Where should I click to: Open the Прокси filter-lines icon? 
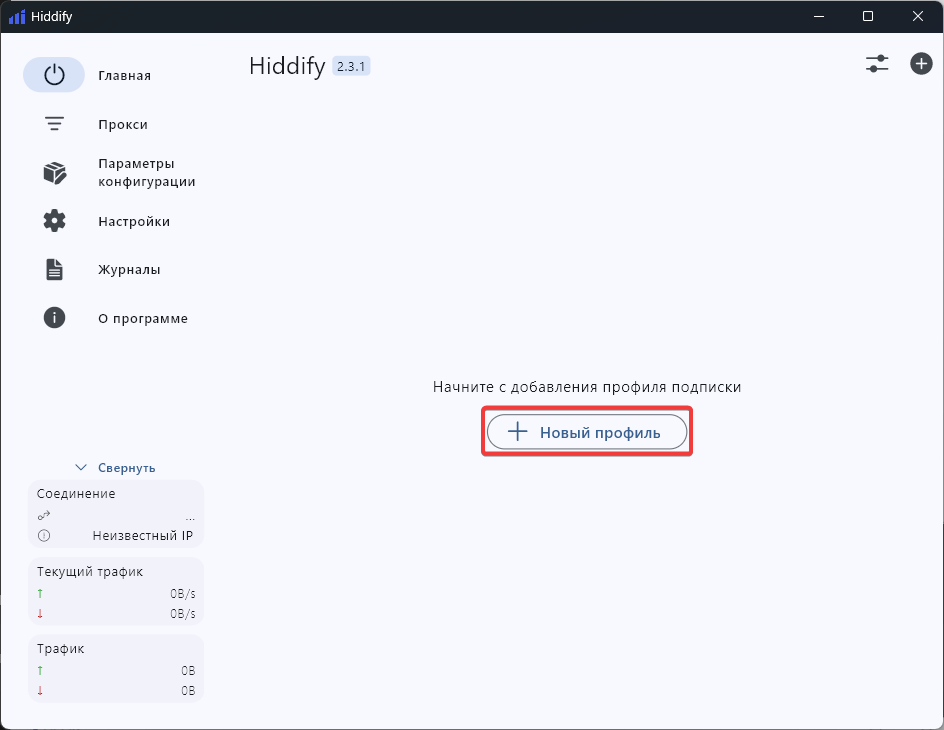54,124
